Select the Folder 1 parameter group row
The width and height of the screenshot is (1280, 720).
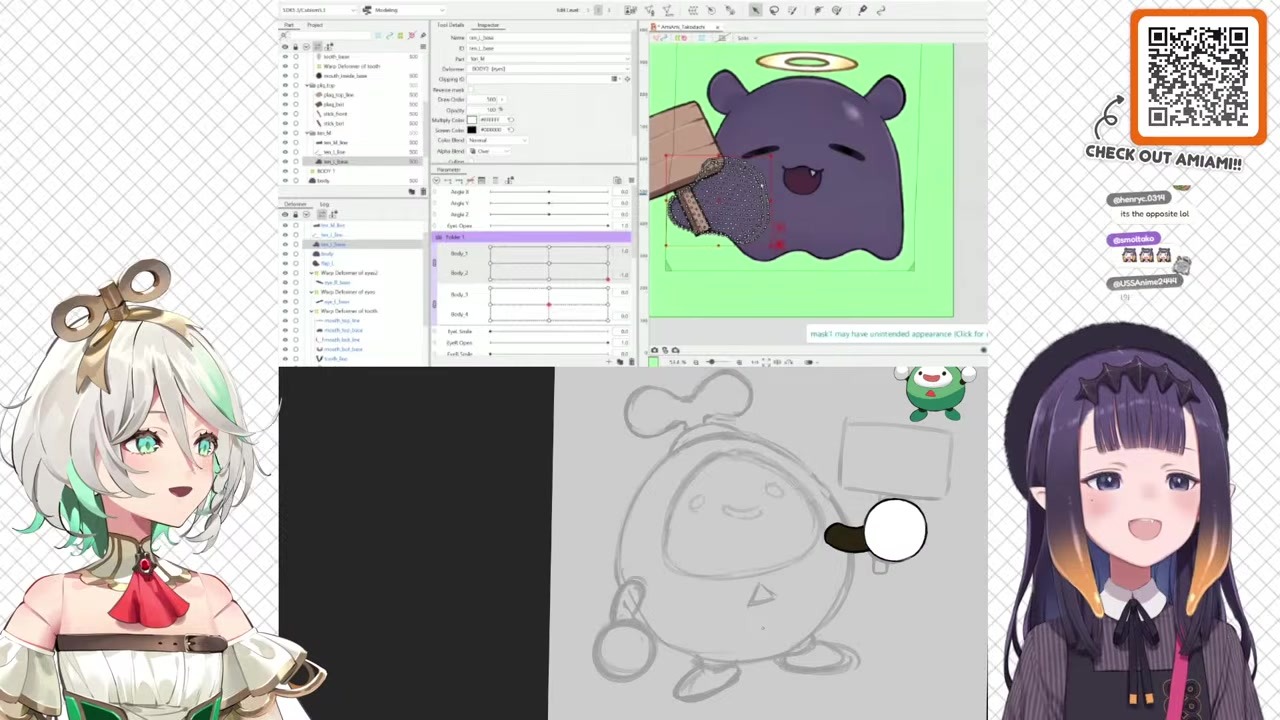[x=532, y=238]
